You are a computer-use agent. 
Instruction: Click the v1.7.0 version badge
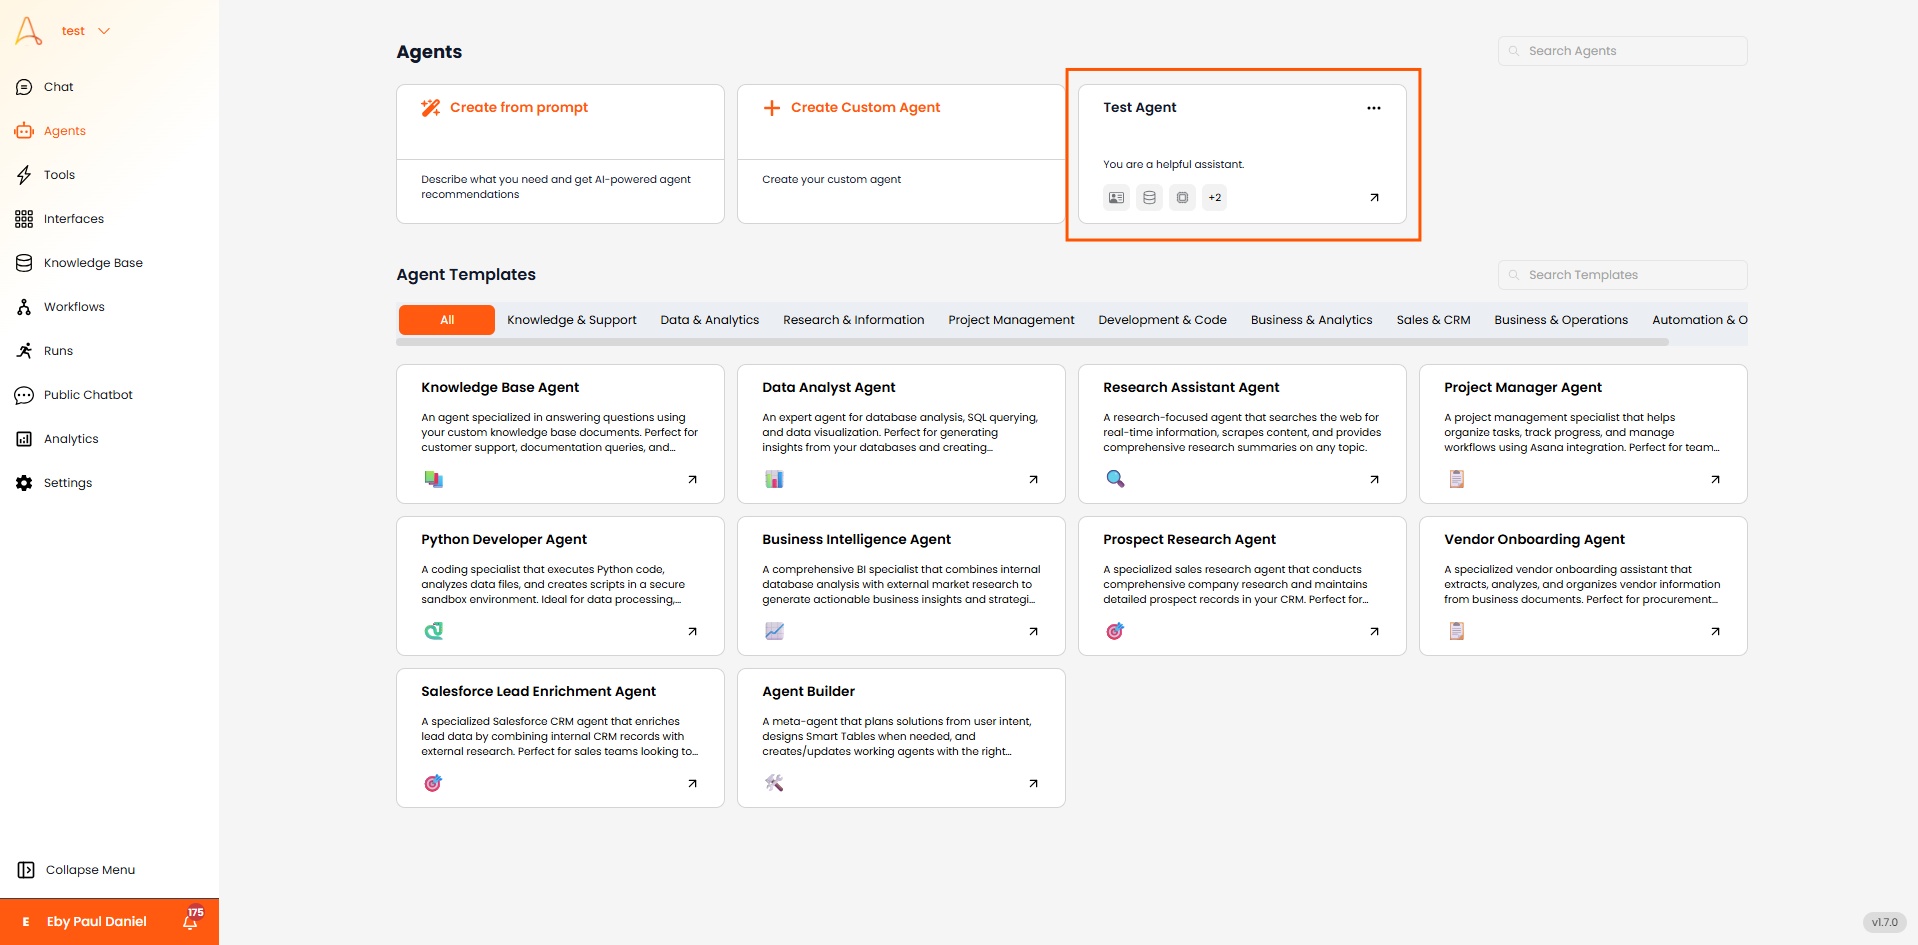tap(1884, 923)
